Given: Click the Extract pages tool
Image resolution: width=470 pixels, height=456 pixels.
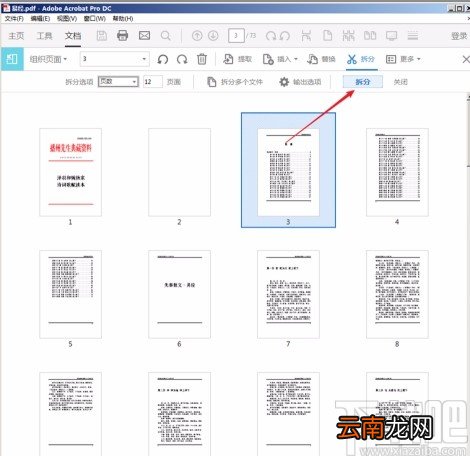Looking at the screenshot, I should pyautogui.click(x=238, y=59).
